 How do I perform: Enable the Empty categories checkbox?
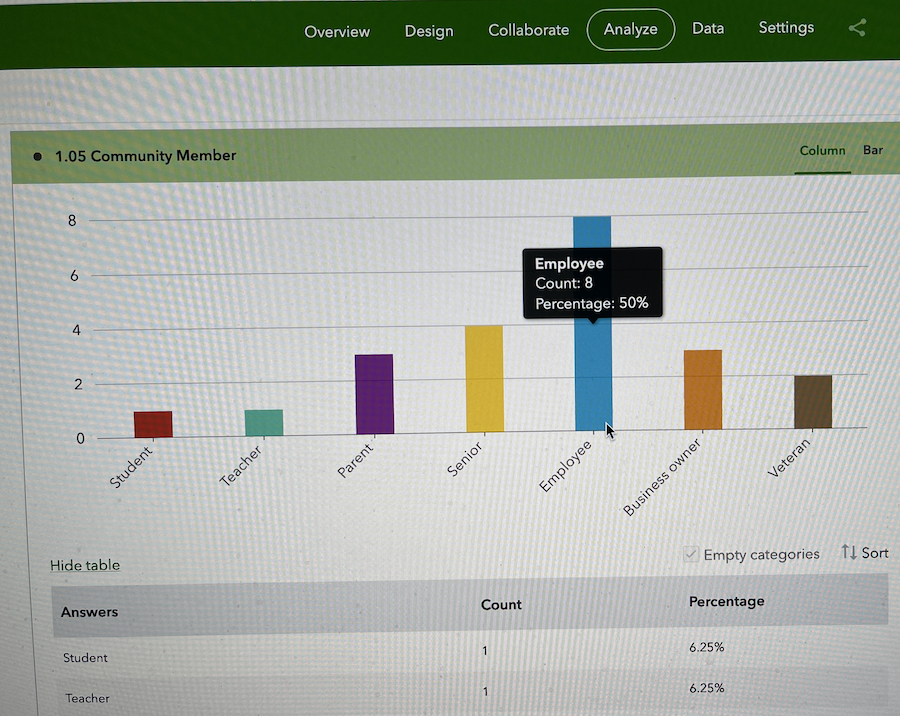(691, 553)
